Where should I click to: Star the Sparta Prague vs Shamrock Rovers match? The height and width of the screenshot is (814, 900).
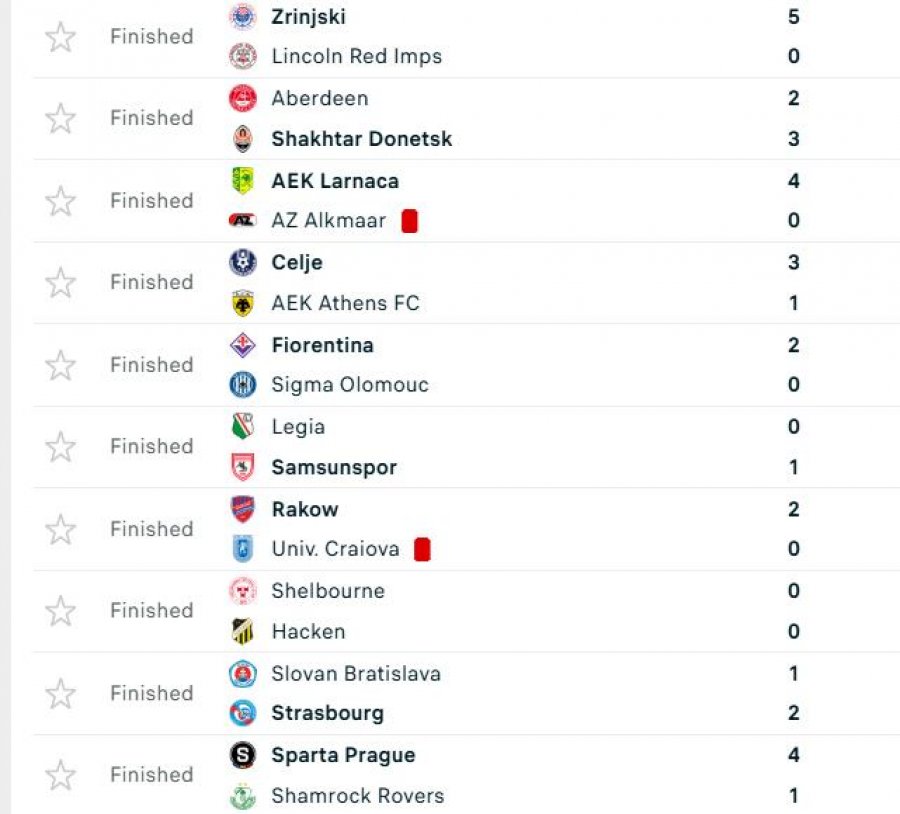(x=61, y=775)
